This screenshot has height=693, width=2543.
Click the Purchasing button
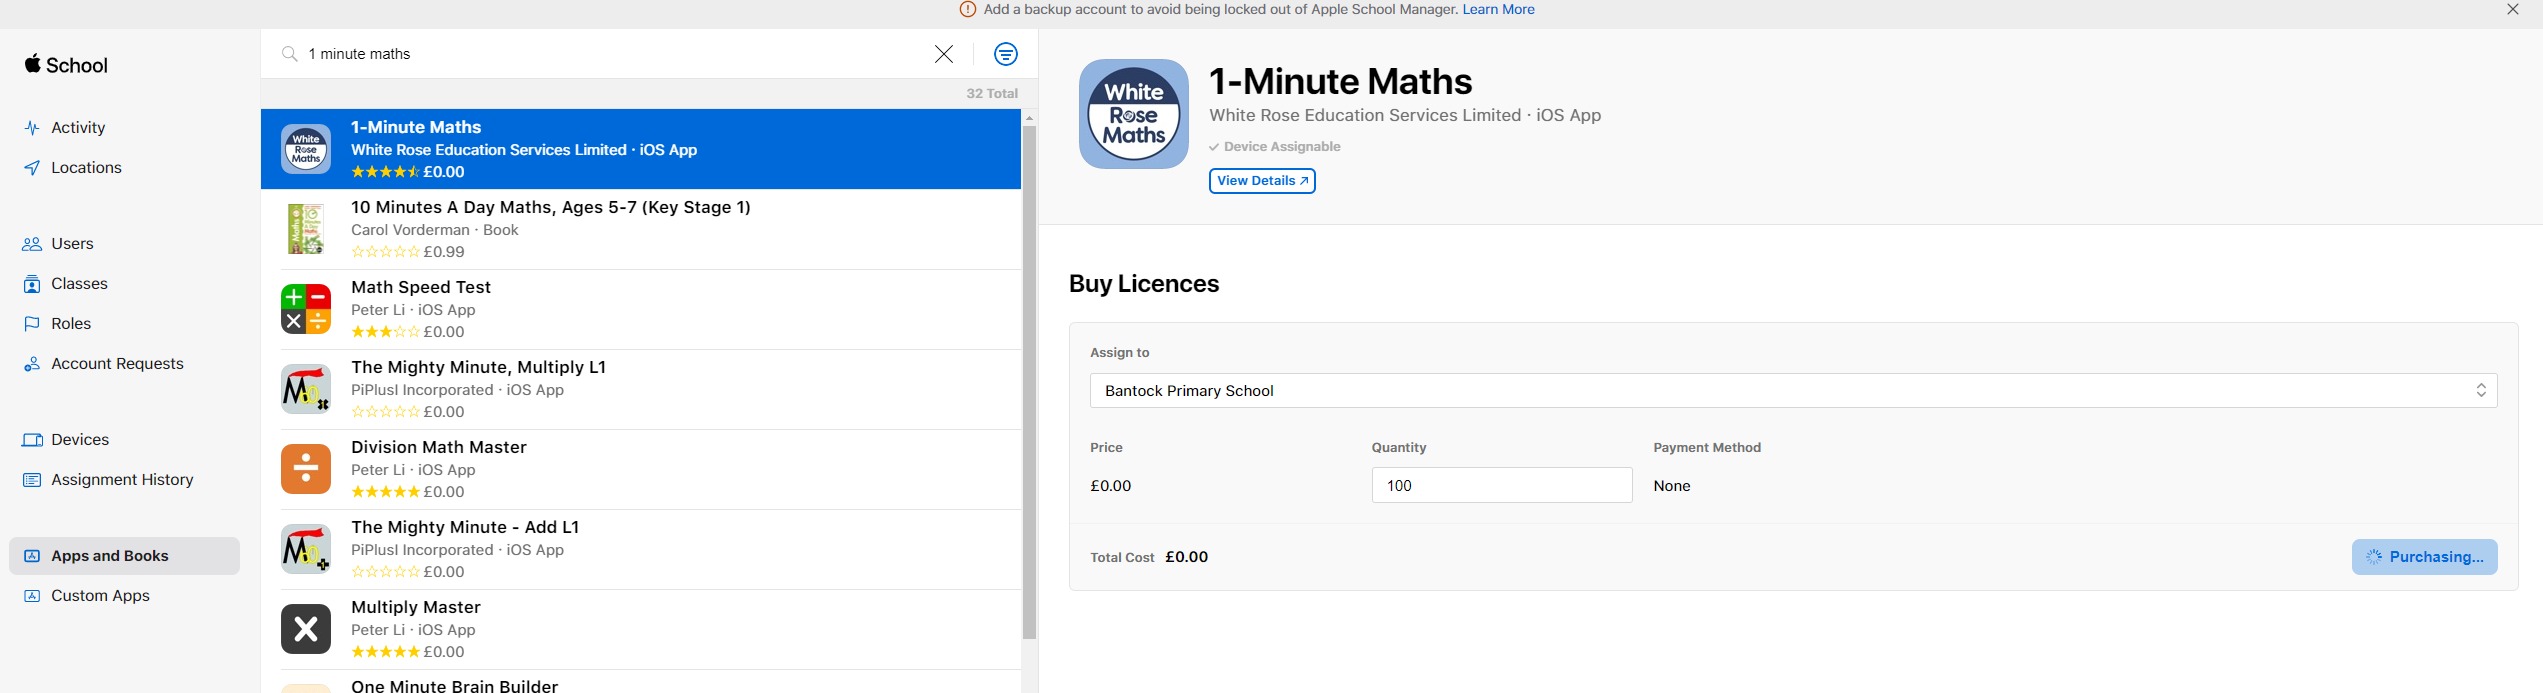pyautogui.click(x=2424, y=557)
